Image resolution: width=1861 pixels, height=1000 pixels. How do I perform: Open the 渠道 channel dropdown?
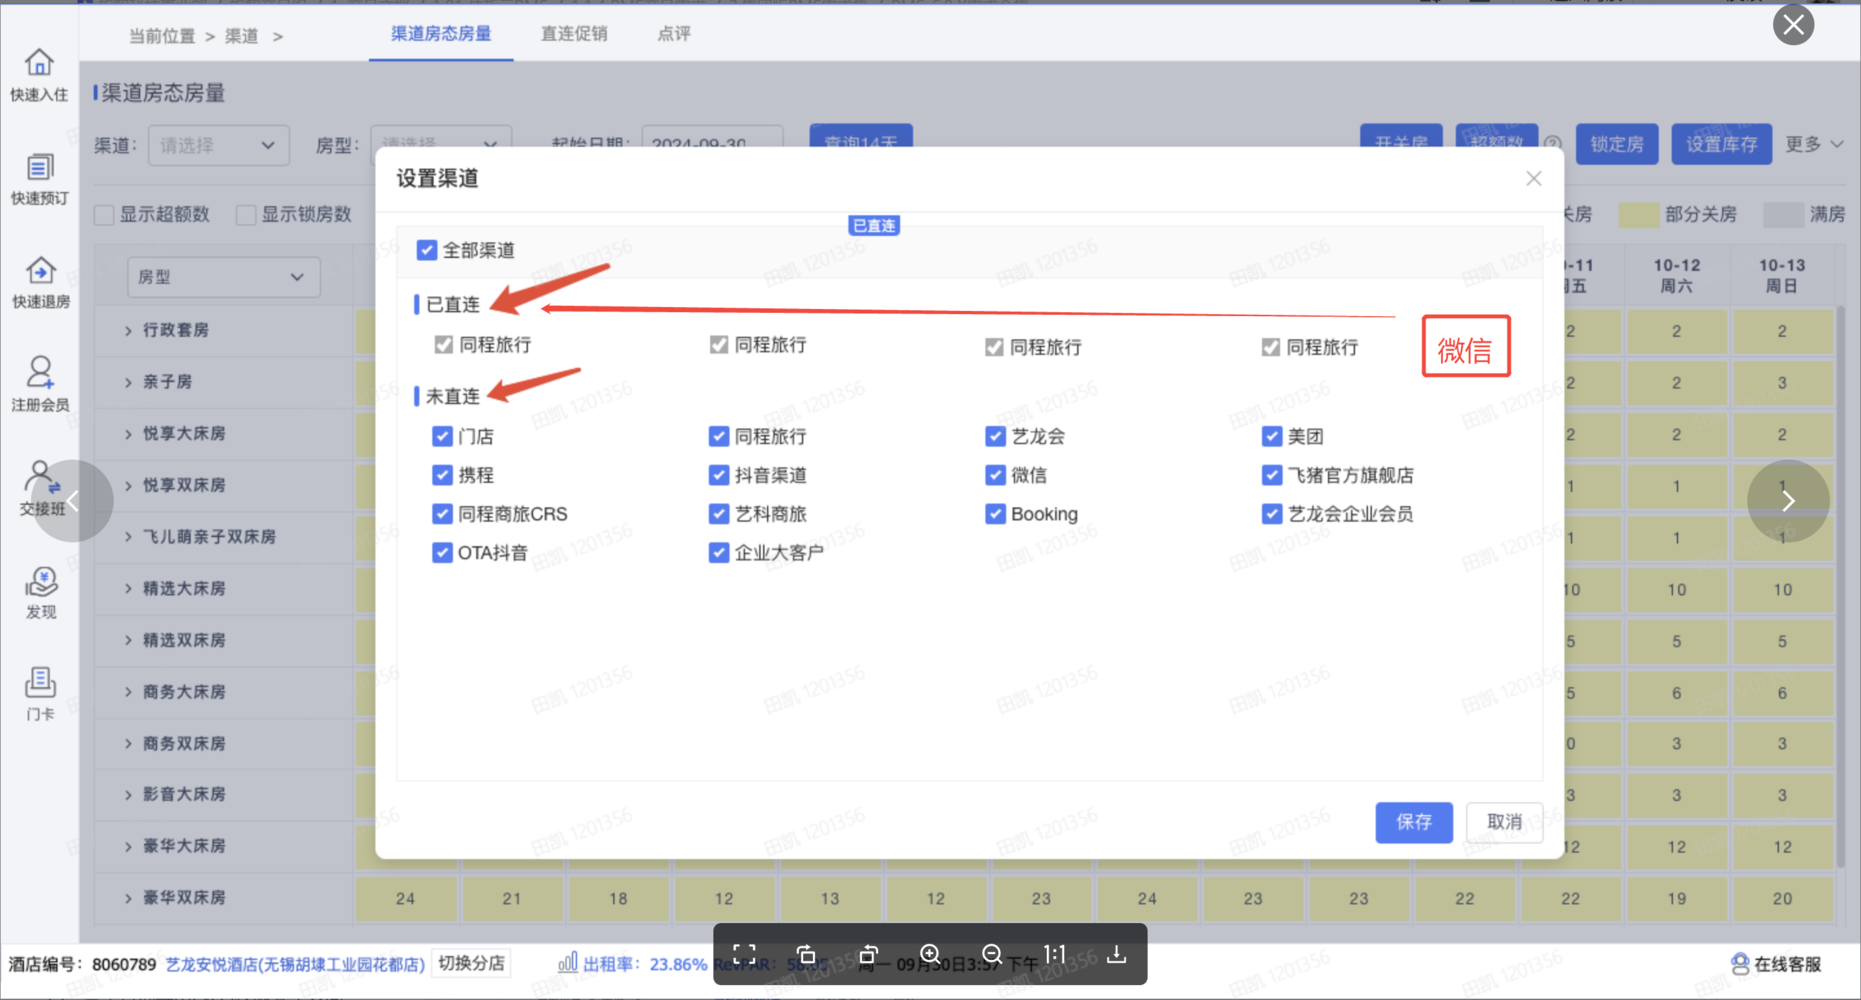tap(219, 145)
